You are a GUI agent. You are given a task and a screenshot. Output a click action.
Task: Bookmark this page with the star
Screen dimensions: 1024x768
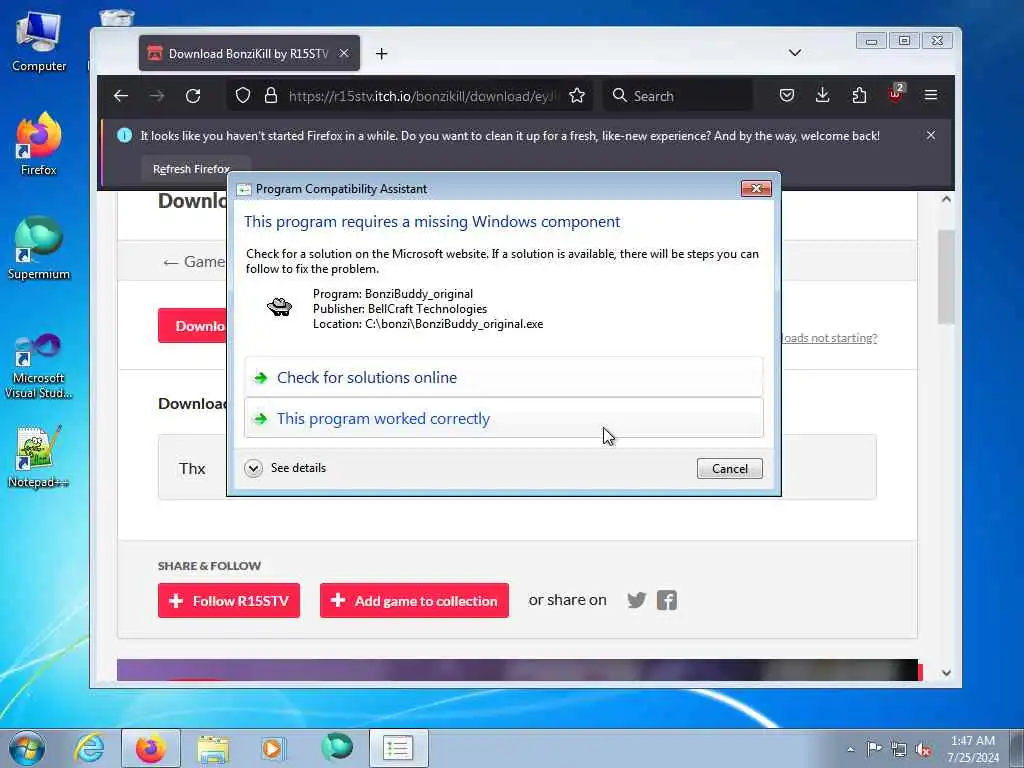(x=577, y=96)
